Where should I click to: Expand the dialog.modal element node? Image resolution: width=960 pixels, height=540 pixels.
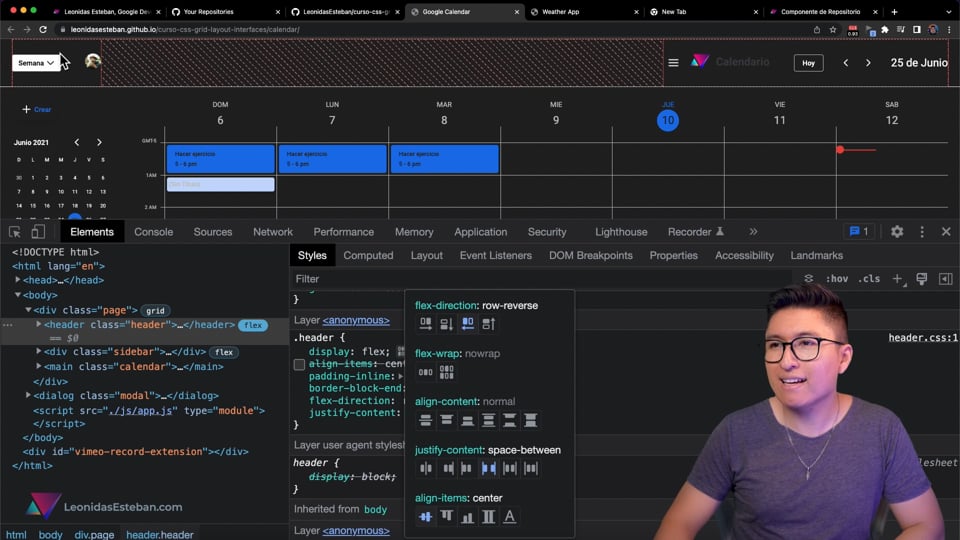tap(28, 396)
